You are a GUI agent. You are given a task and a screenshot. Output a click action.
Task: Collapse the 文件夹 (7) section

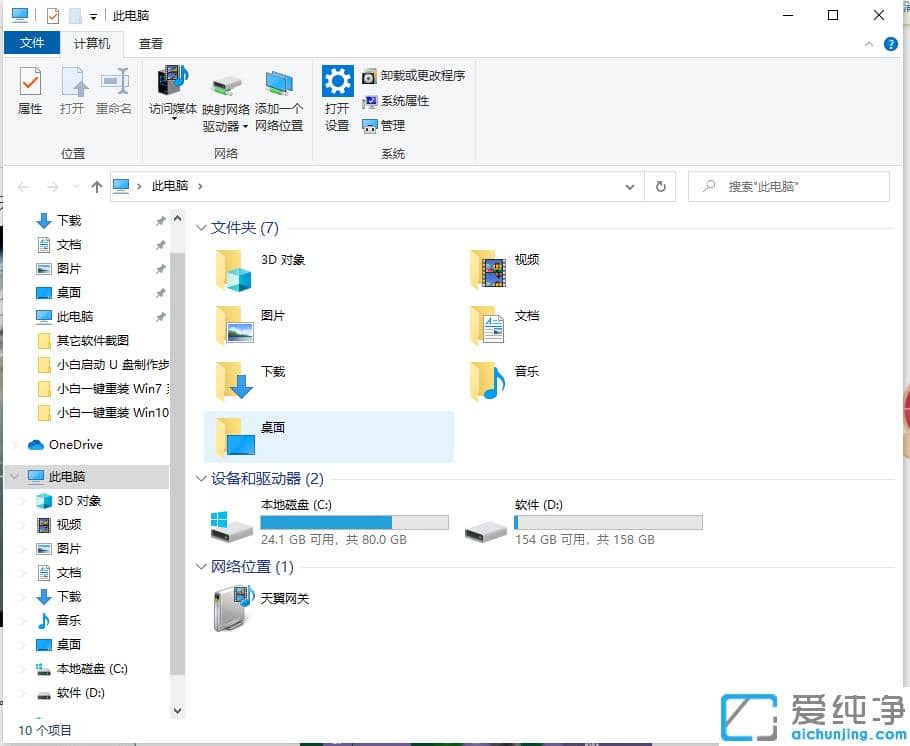(x=201, y=228)
